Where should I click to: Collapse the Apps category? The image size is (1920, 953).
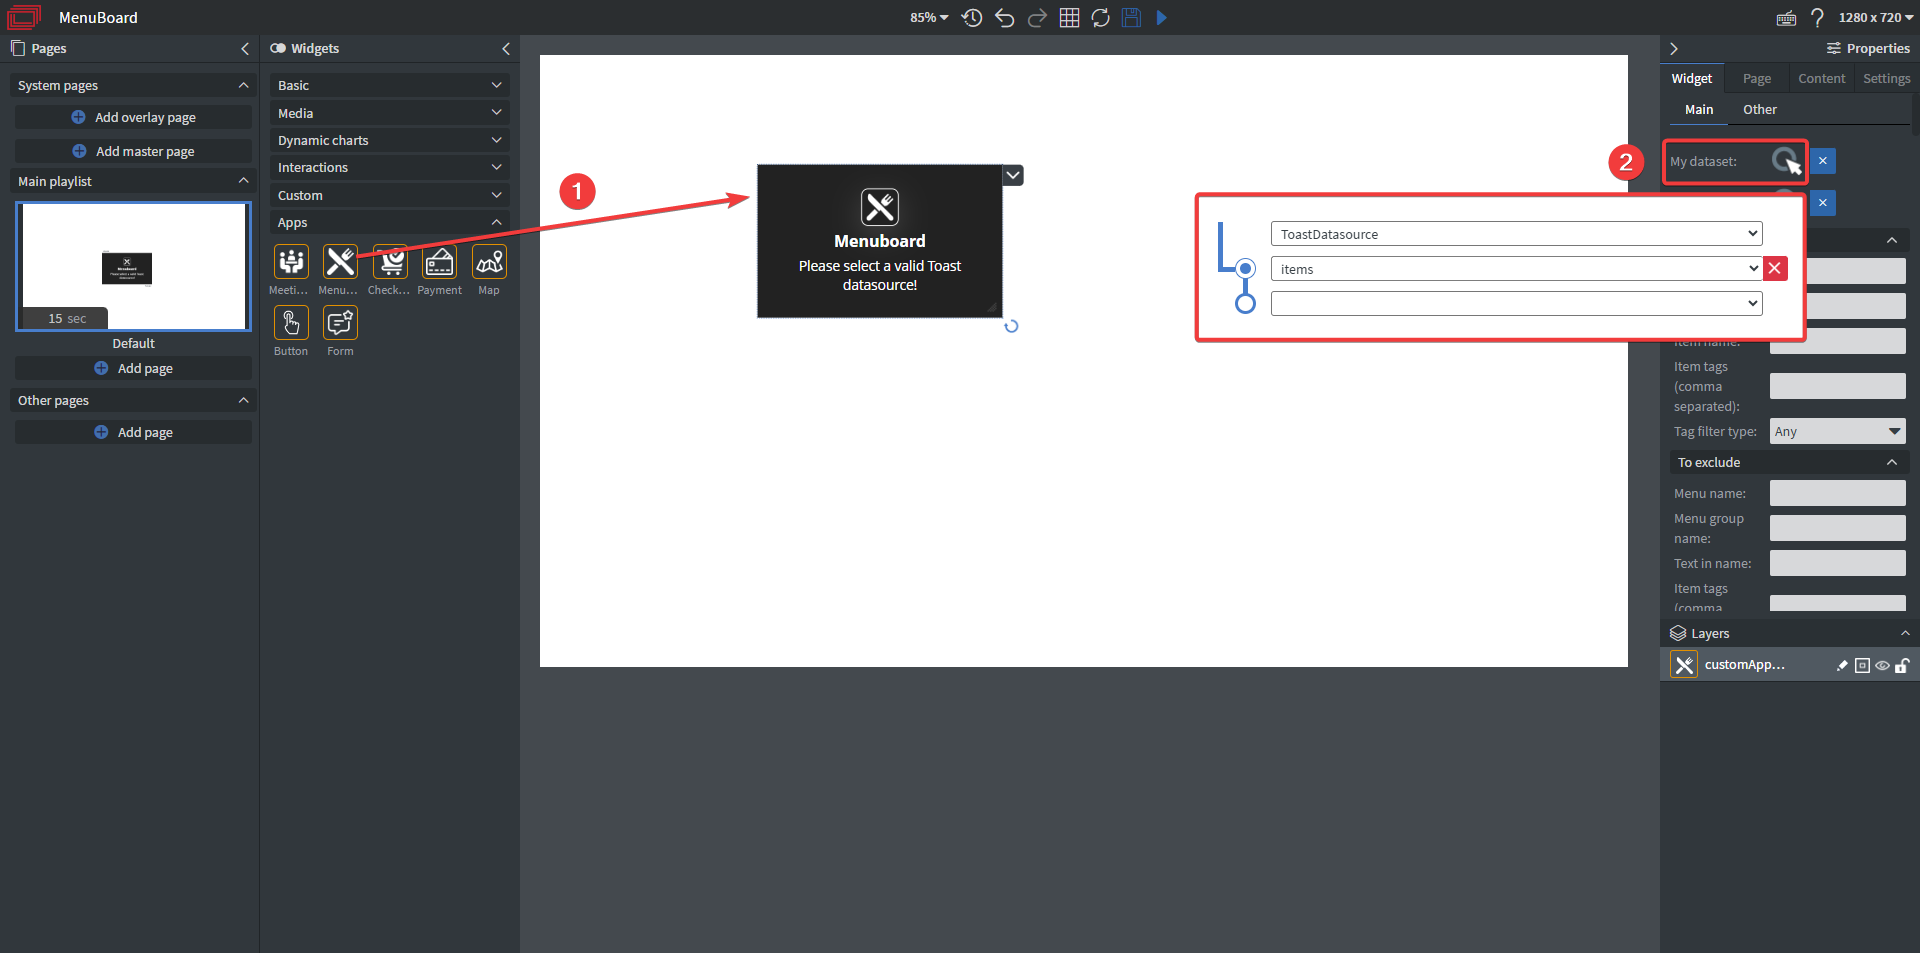(389, 222)
